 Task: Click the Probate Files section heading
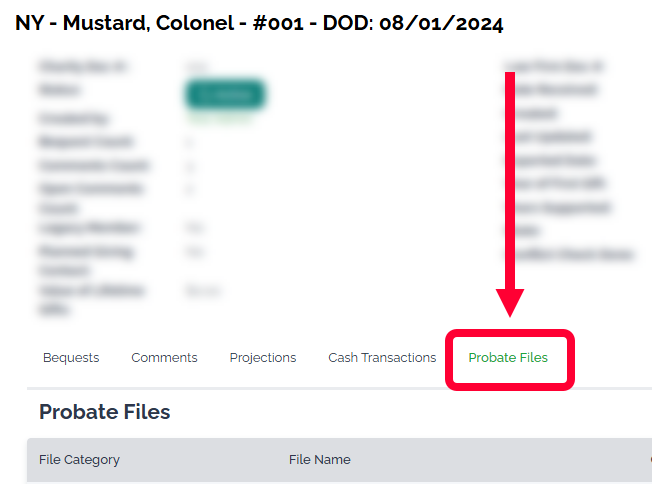coord(105,412)
